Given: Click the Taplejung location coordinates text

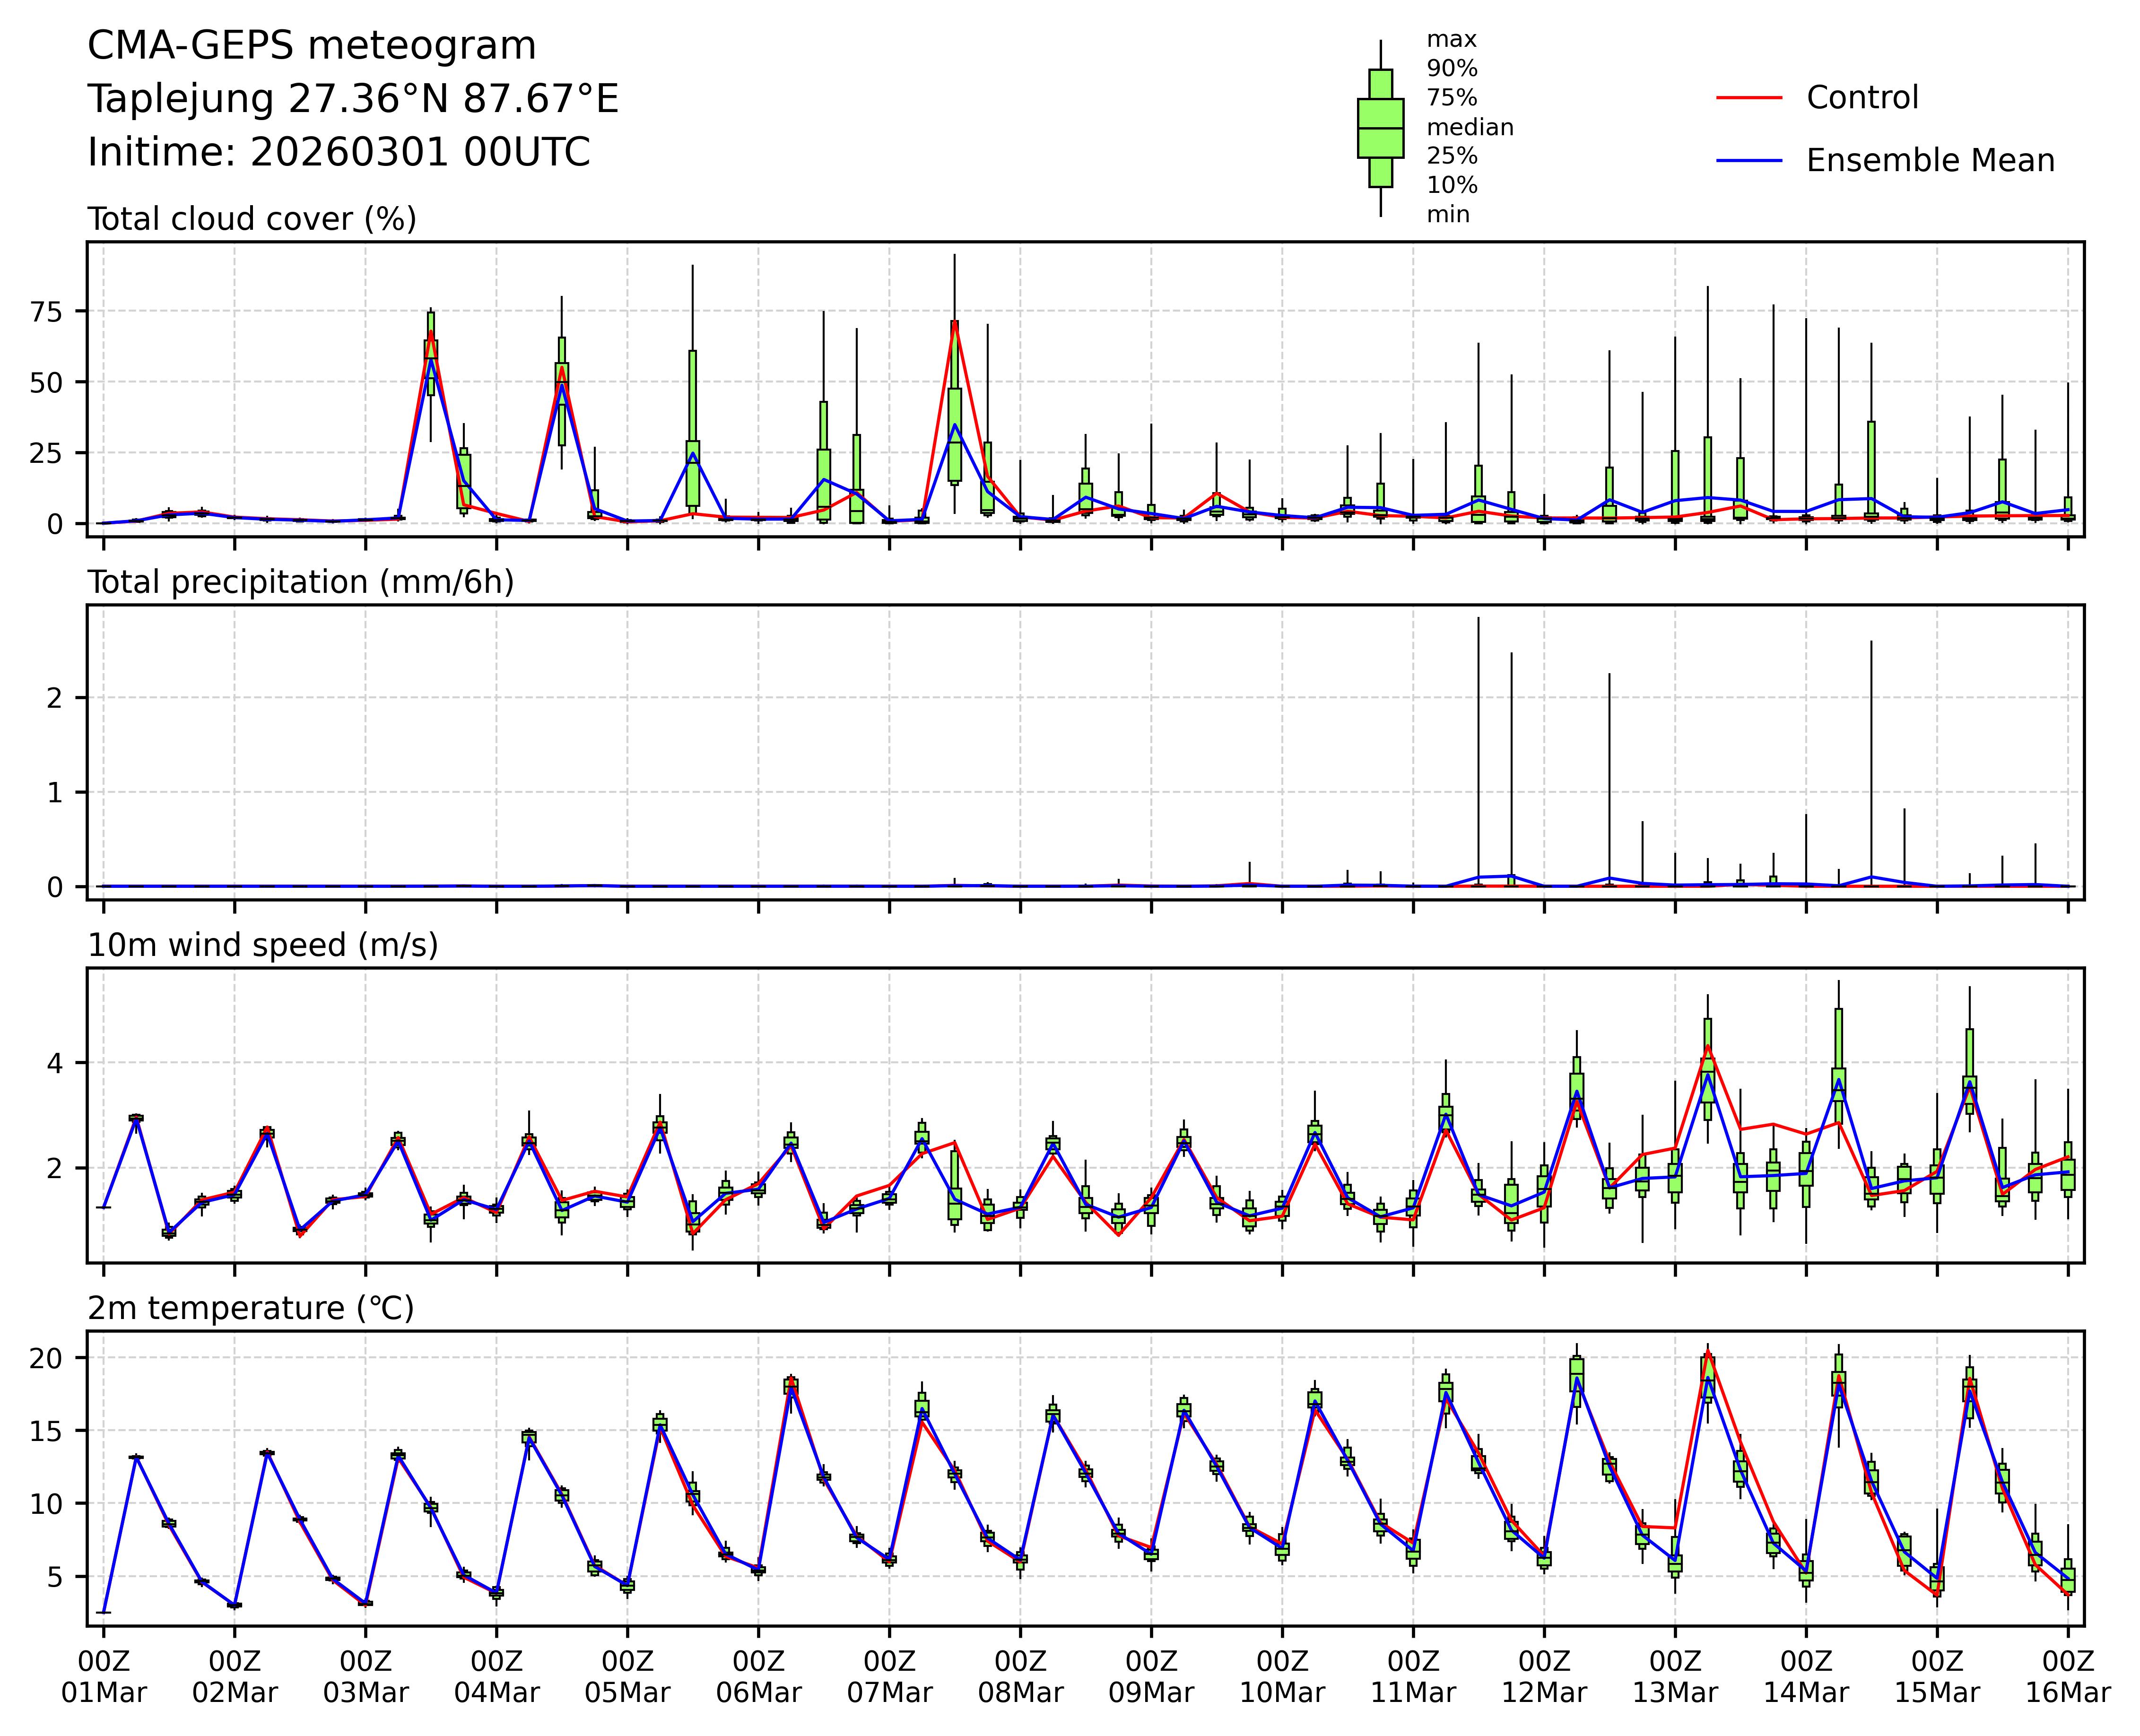Looking at the screenshot, I should 353,99.
